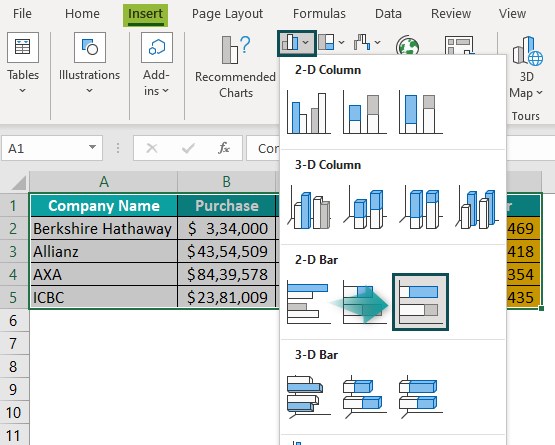Insert a 2-D 100% Stacked Bar chart
This screenshot has height=445, width=555.
(420, 302)
